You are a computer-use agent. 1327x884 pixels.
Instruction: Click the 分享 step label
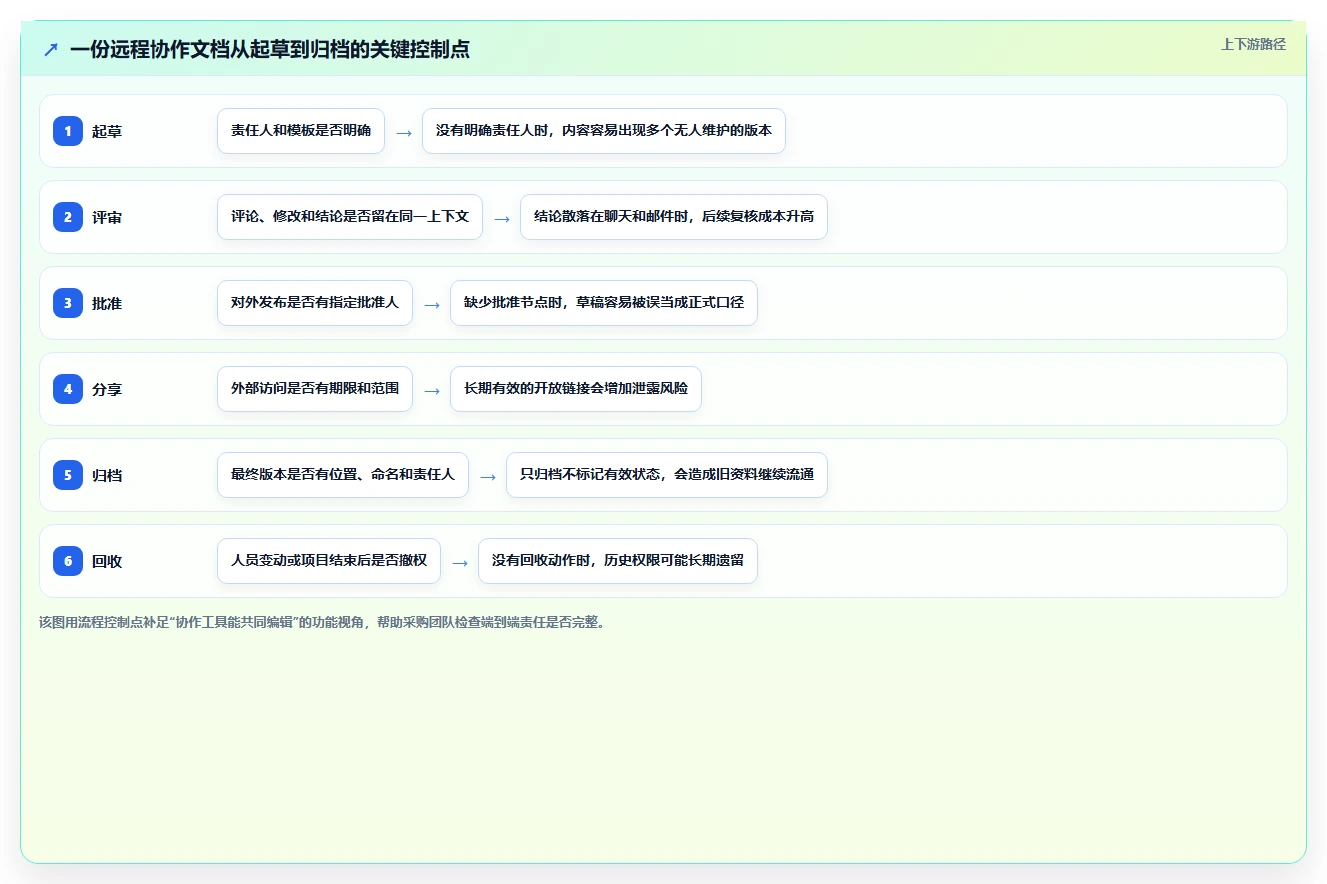point(107,389)
